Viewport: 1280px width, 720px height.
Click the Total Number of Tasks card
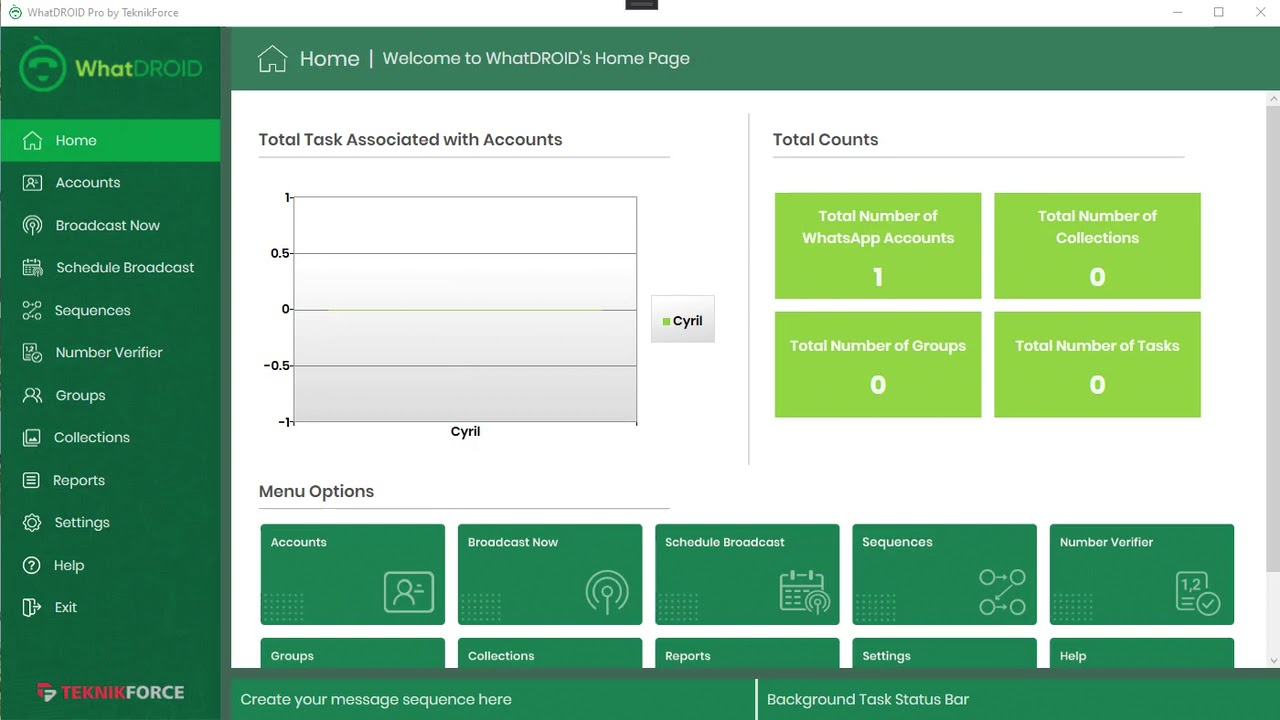point(1097,365)
